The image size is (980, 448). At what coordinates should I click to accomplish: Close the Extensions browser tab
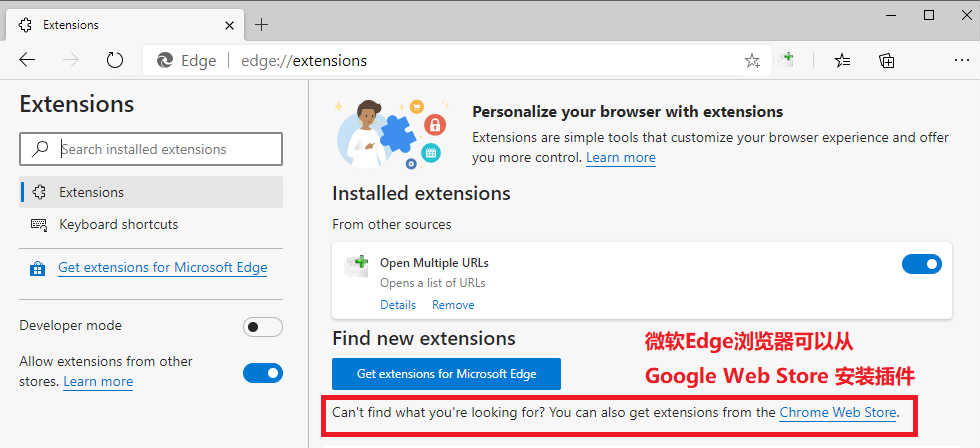pos(229,26)
